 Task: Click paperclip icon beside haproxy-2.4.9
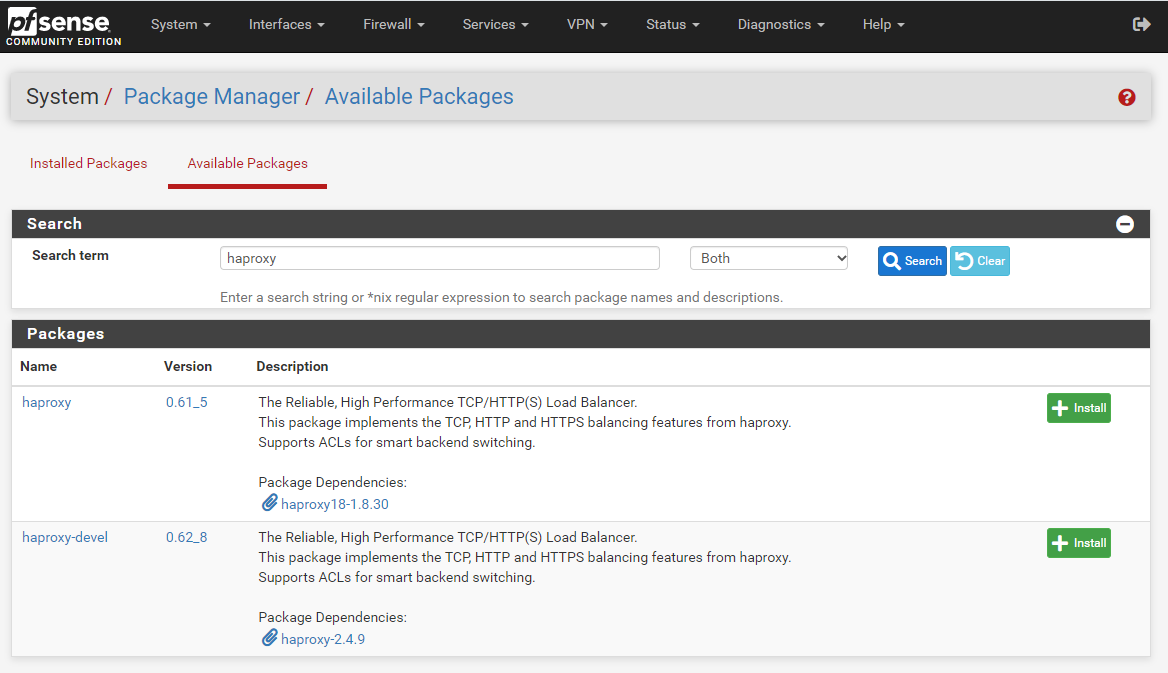coord(269,638)
